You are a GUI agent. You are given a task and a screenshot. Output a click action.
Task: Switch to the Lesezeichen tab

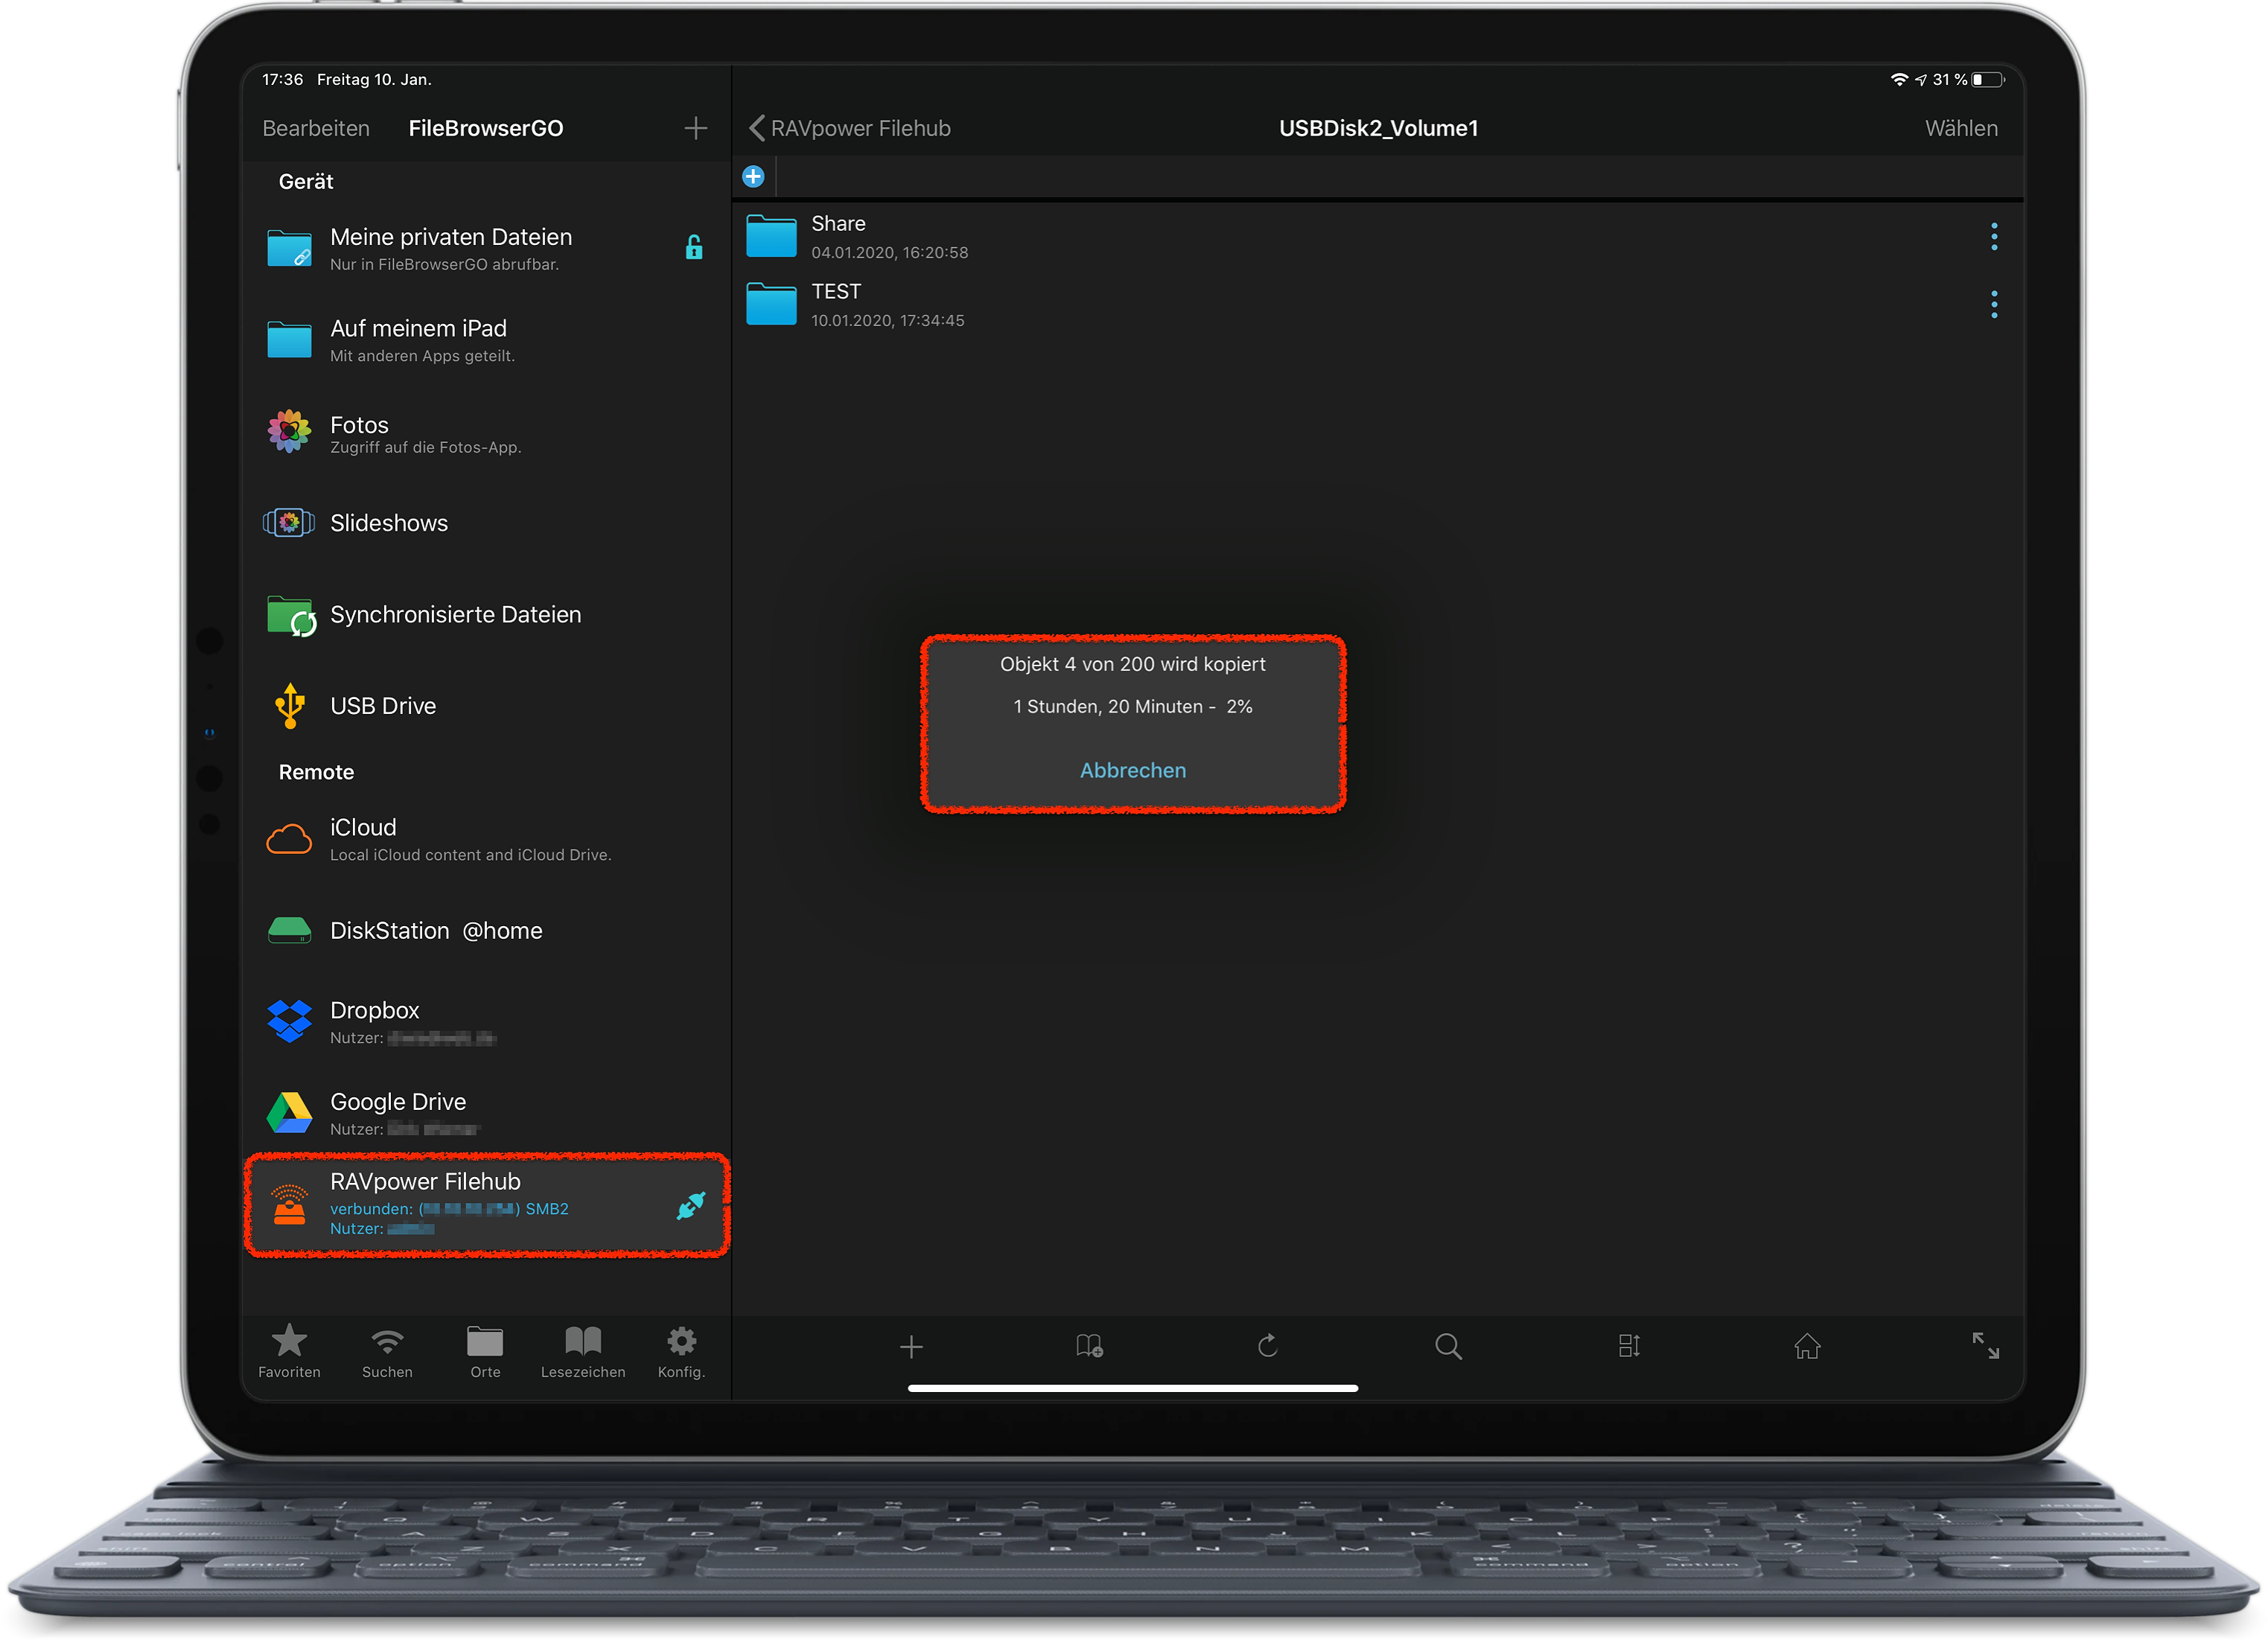583,1351
